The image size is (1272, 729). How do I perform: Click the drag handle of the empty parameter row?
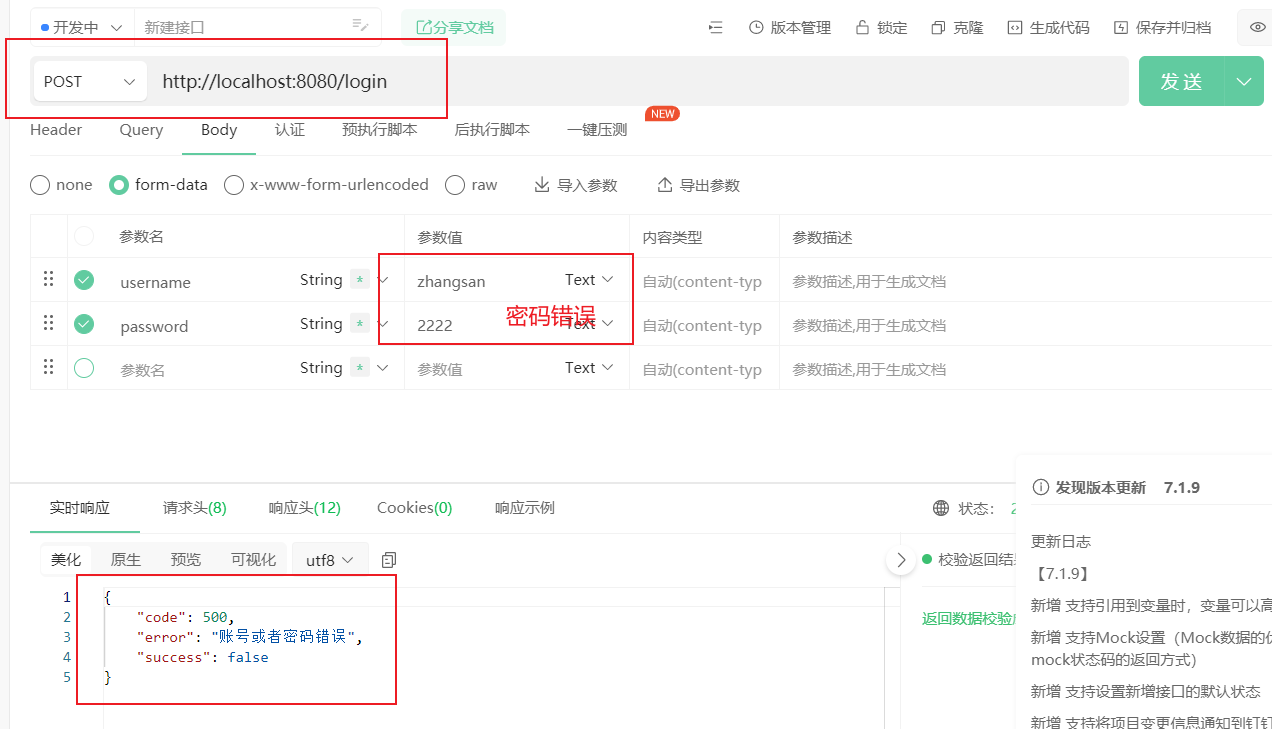point(48,368)
